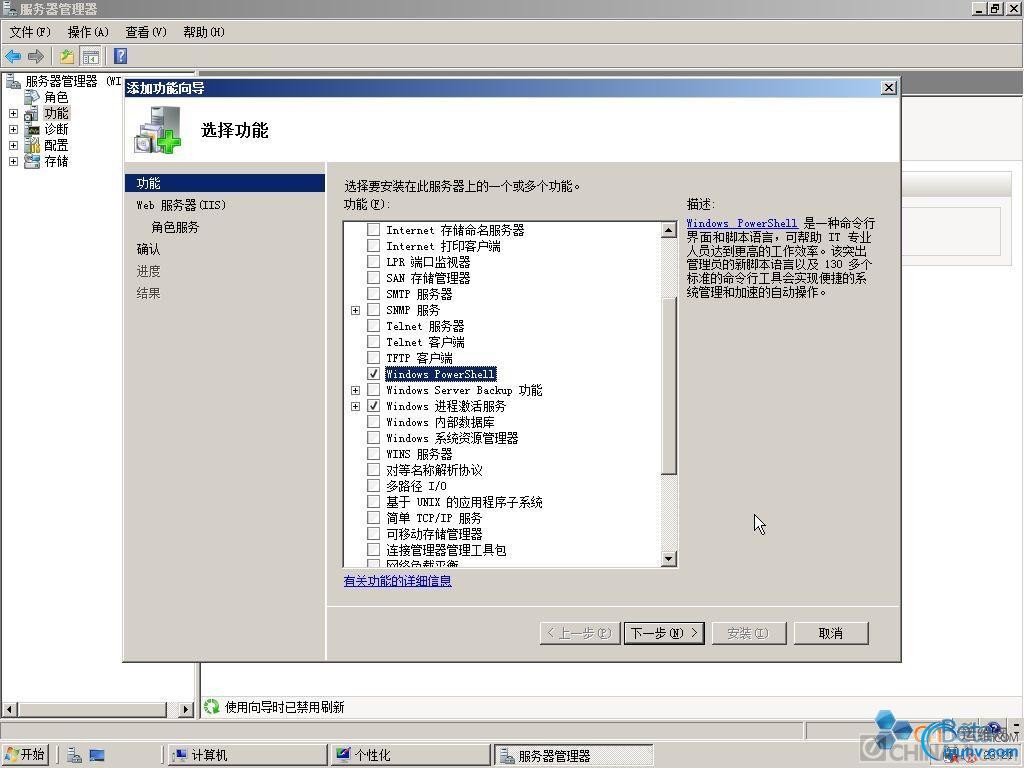The width and height of the screenshot is (1024, 768).
Task: Switch to 个性化 taskbar window
Action: coord(410,756)
